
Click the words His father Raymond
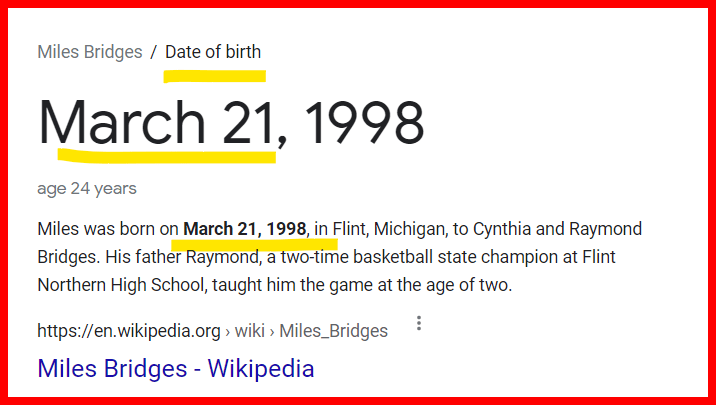coord(166,257)
